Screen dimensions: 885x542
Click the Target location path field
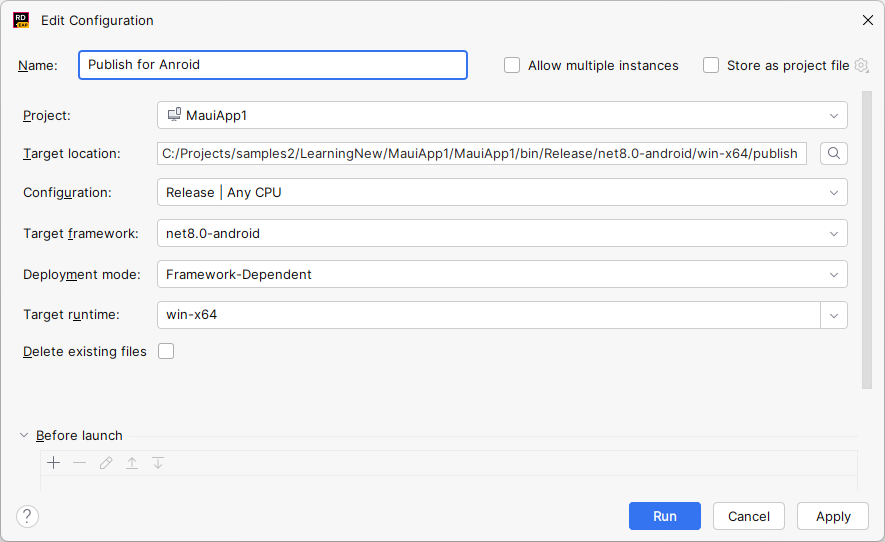coord(482,154)
